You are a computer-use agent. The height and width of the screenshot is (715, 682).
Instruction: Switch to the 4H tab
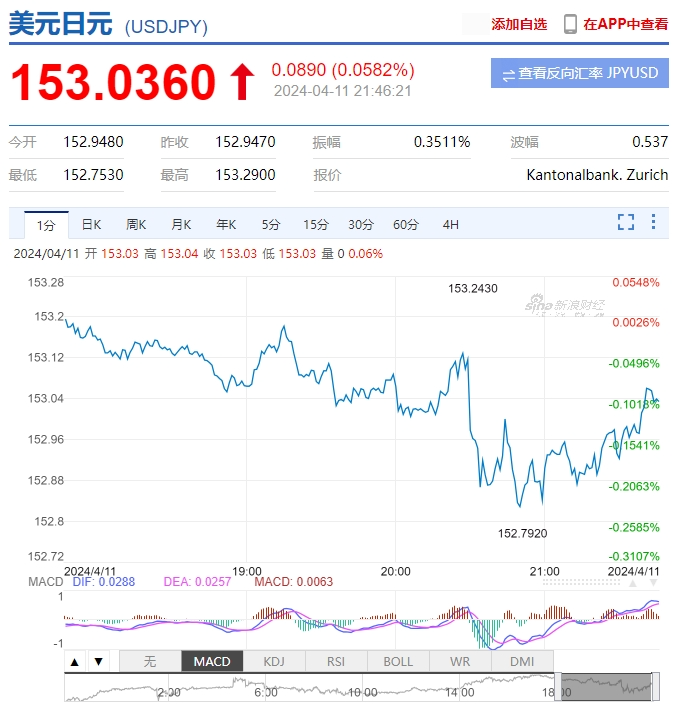point(450,224)
